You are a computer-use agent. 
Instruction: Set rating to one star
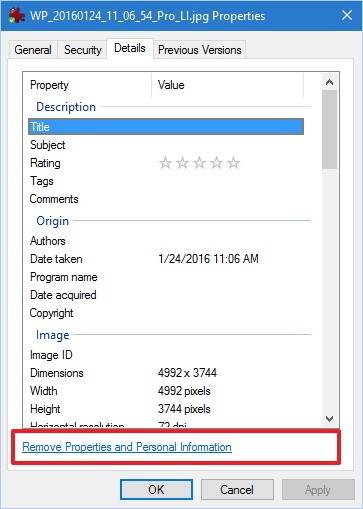click(x=165, y=163)
